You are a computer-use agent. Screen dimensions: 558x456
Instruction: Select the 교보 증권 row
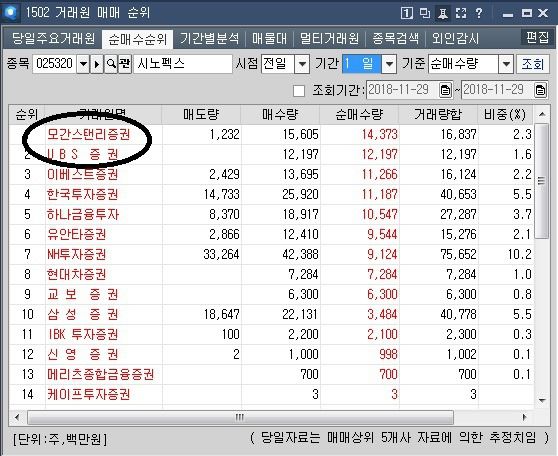click(271, 294)
